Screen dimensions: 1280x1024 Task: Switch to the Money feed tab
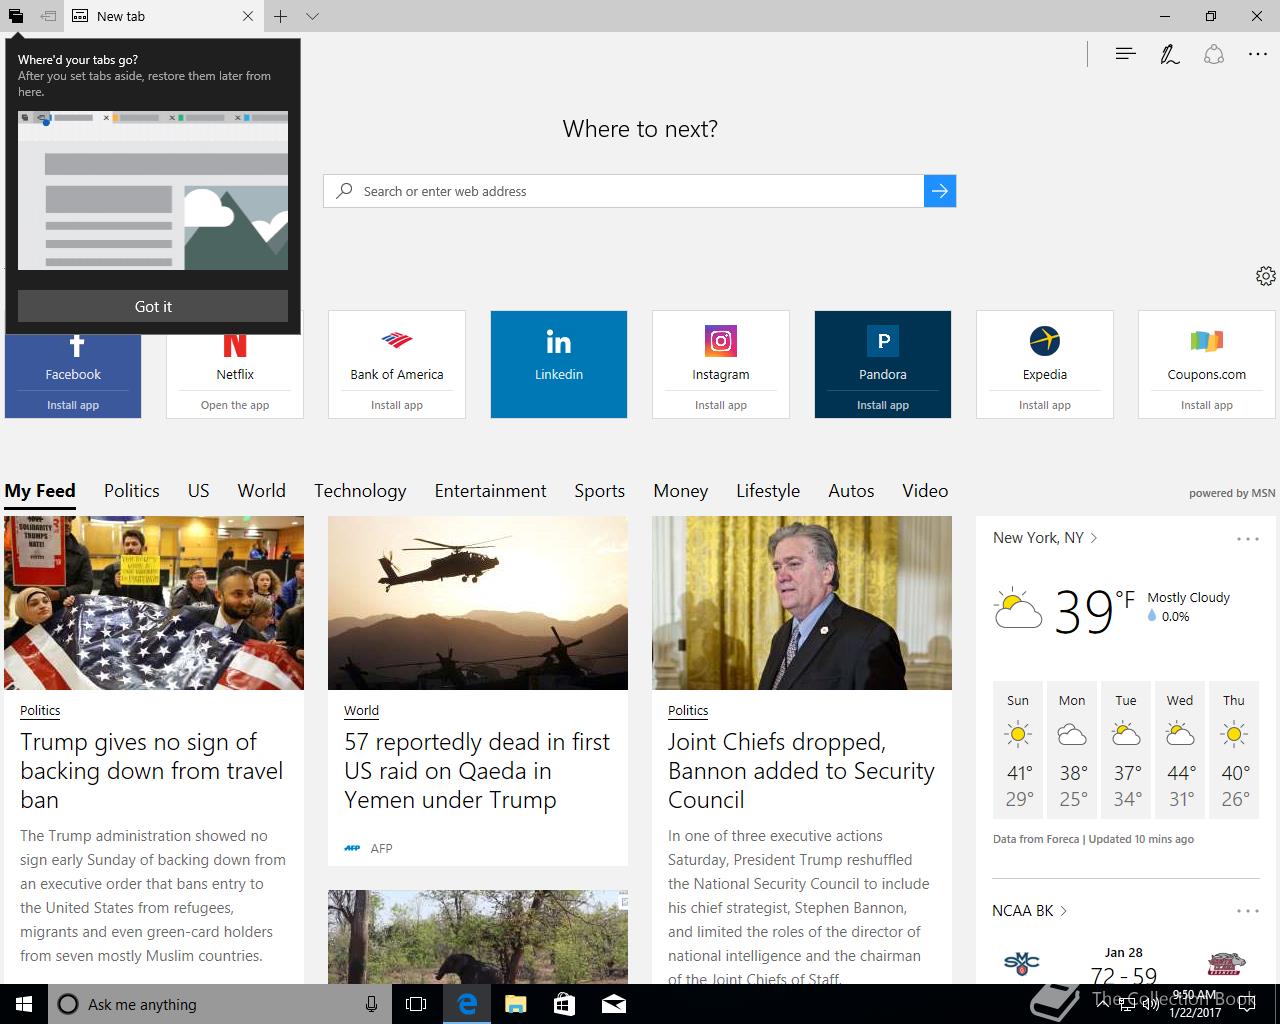point(681,491)
